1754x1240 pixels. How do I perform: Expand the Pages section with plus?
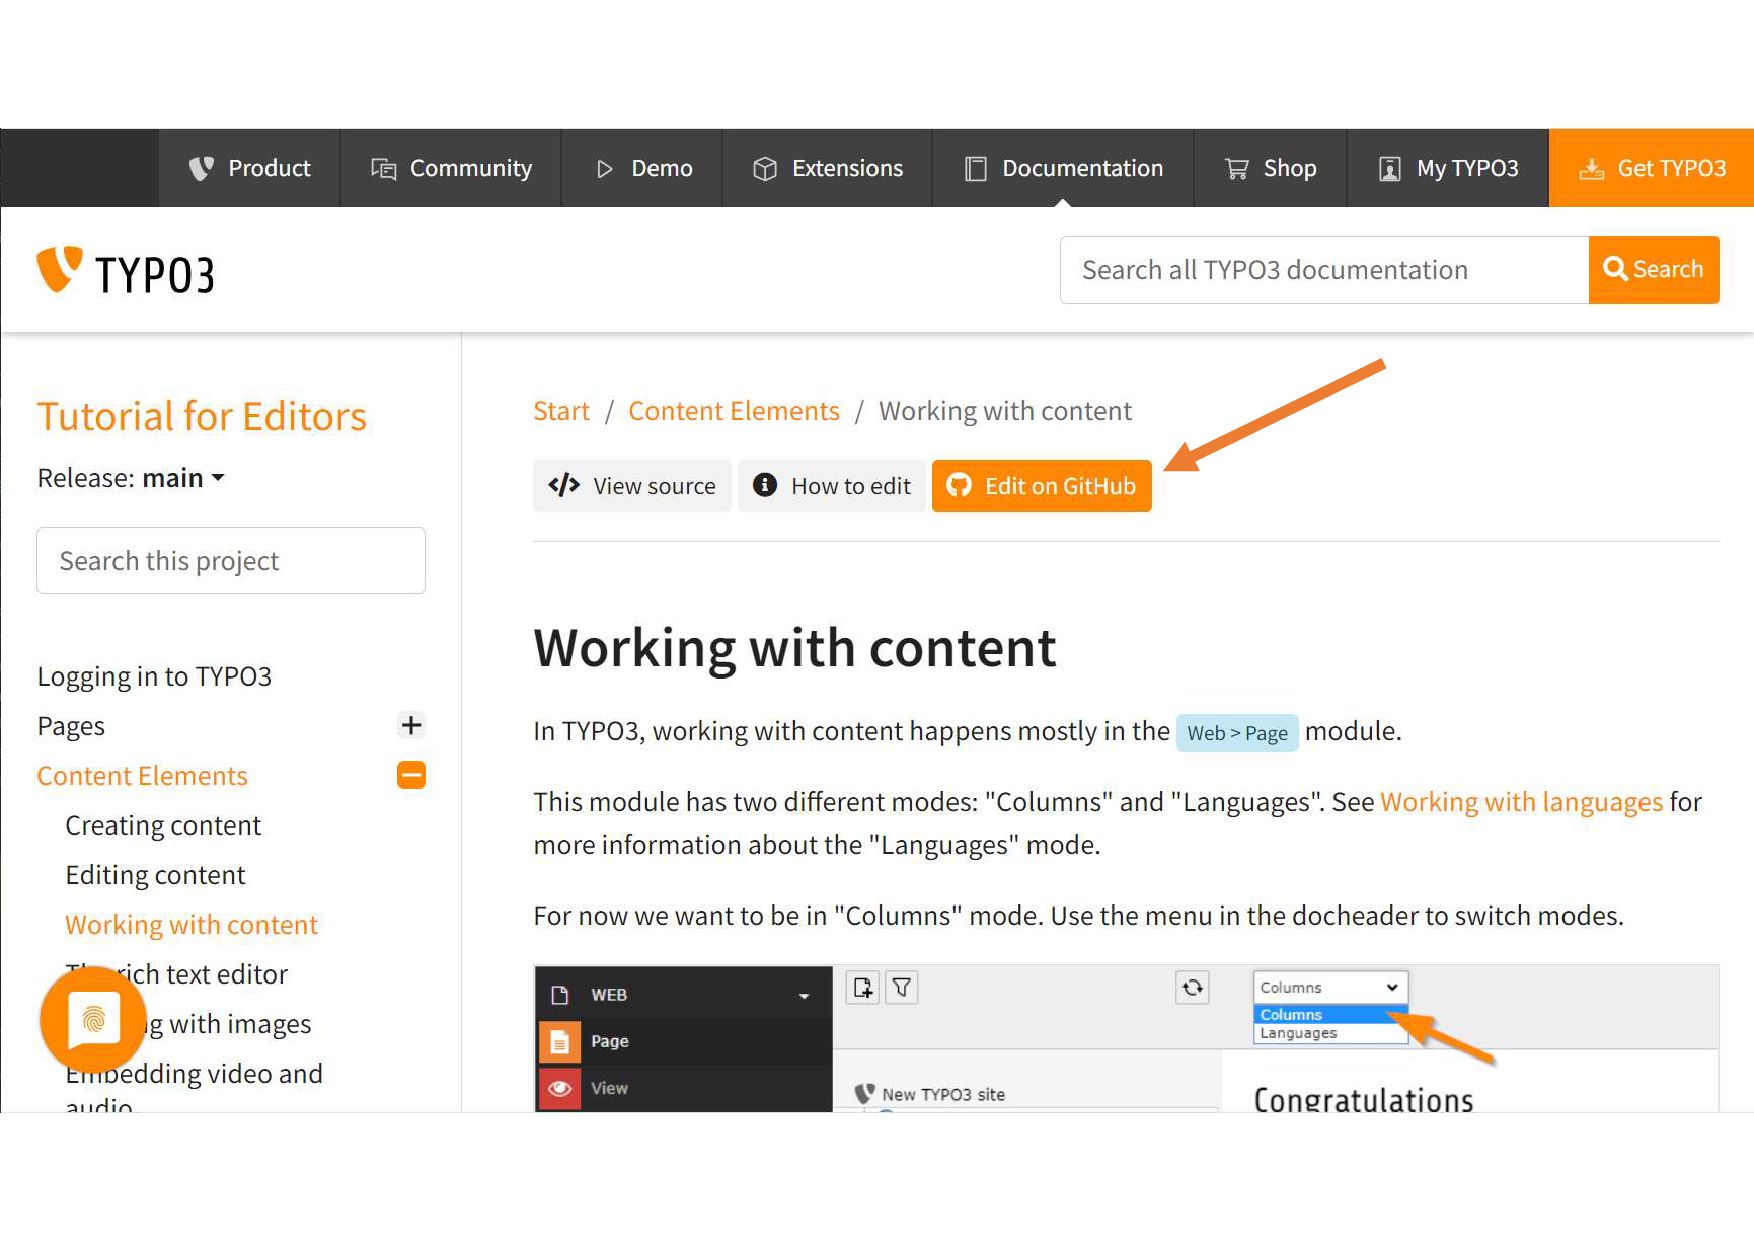click(x=411, y=725)
